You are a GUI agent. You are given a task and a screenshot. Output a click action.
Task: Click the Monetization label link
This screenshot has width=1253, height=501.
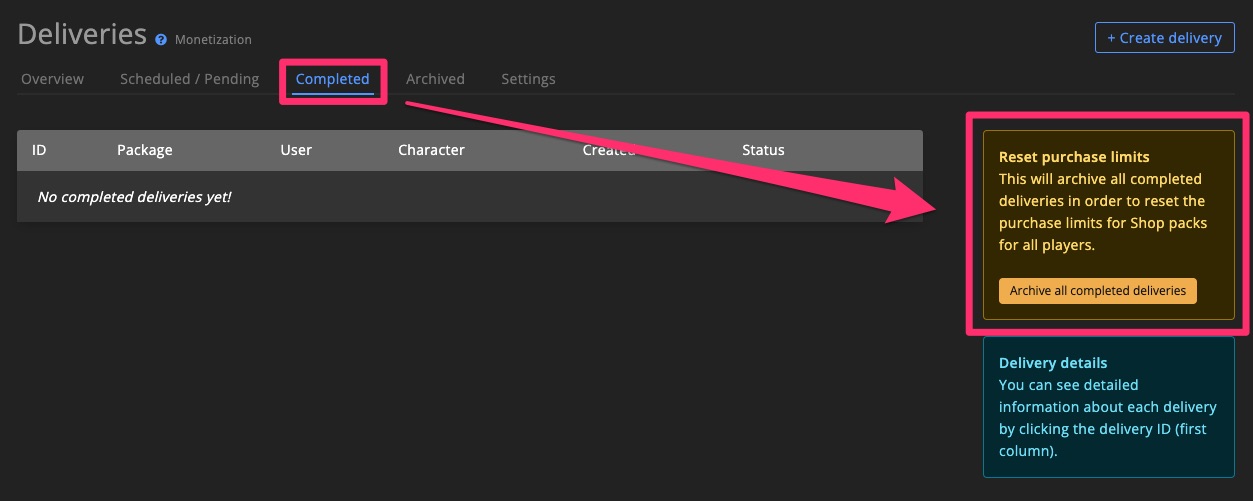tap(213, 40)
